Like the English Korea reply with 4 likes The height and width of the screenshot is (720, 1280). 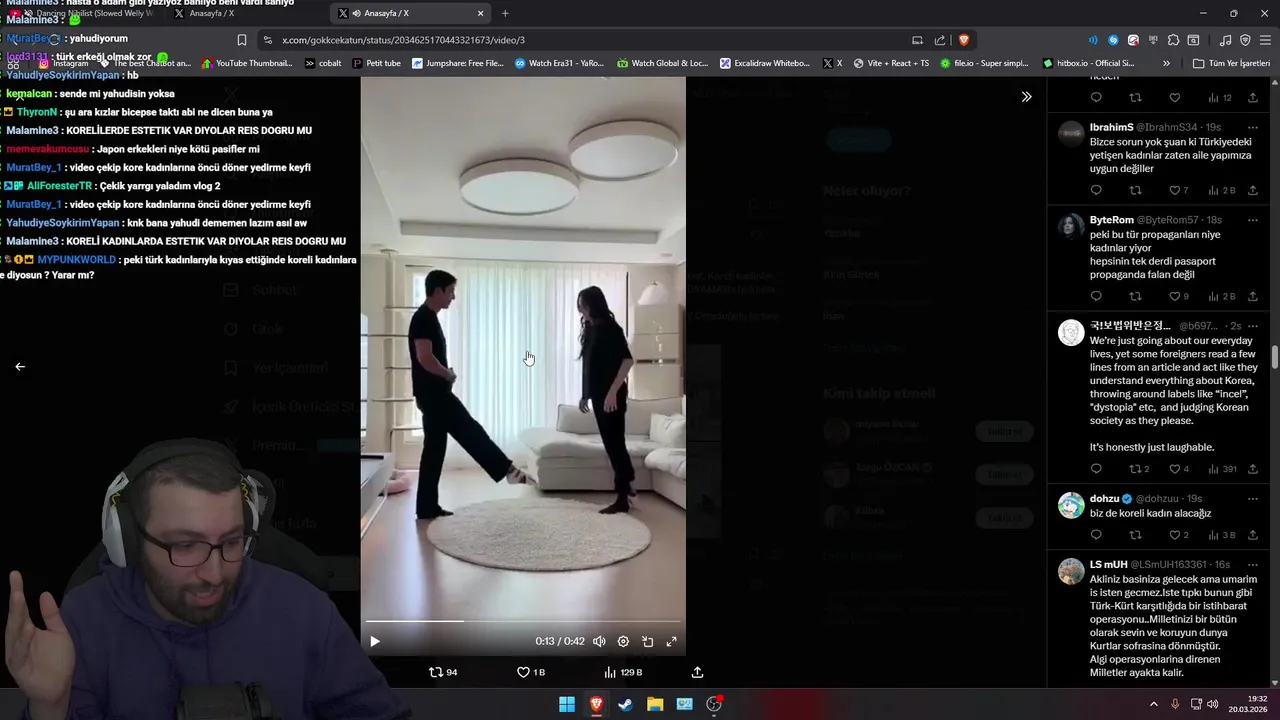(1179, 469)
